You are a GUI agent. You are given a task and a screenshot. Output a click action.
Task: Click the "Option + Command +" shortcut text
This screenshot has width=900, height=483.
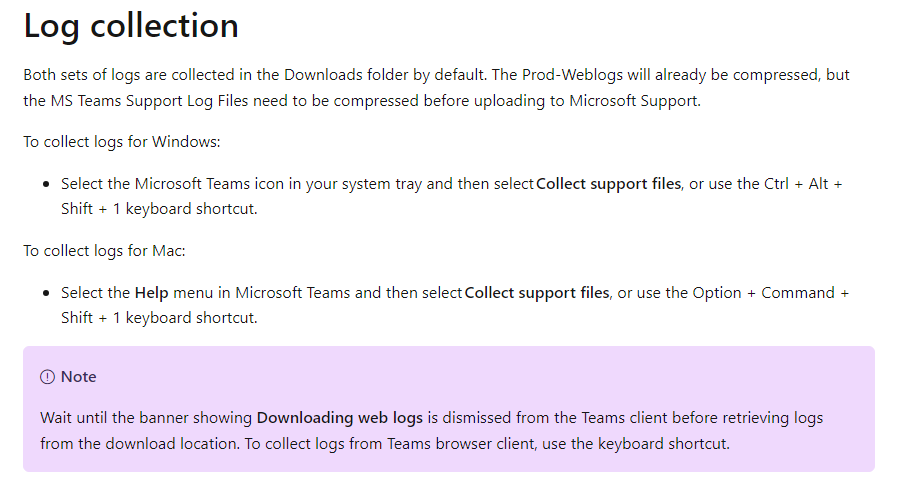point(771,293)
